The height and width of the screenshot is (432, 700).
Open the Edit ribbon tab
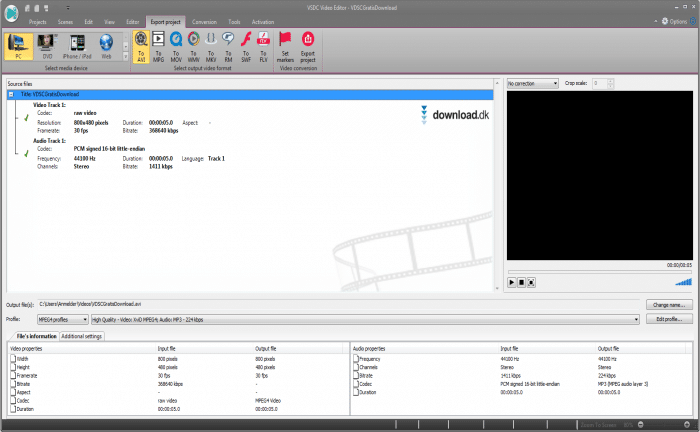coord(89,22)
